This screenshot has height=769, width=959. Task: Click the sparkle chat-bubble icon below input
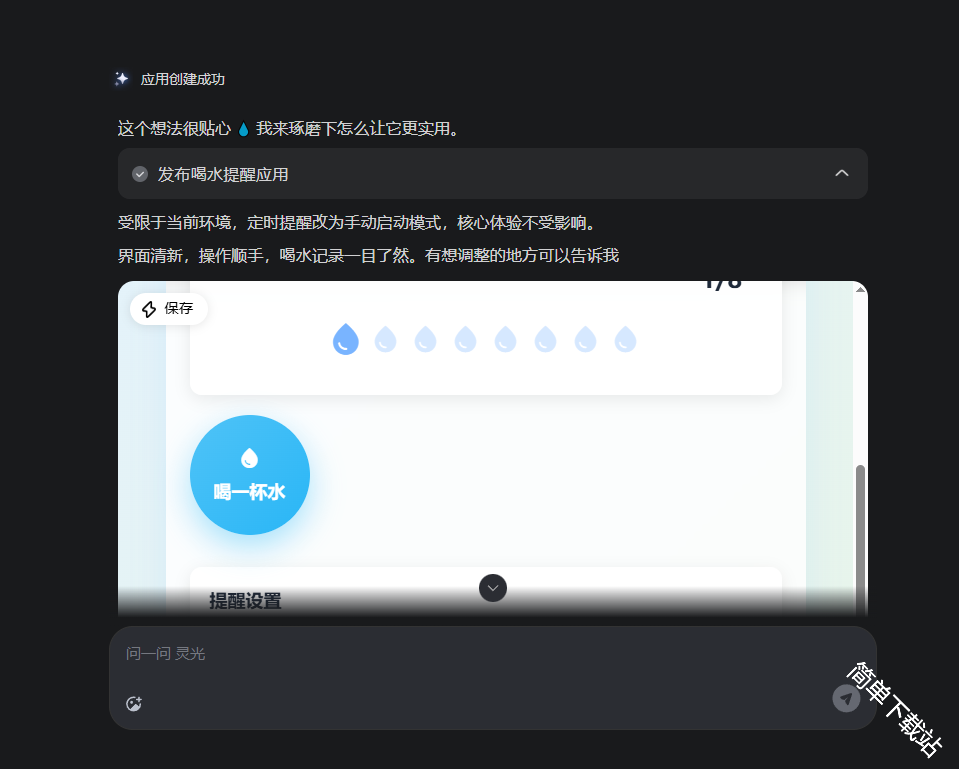[134, 704]
